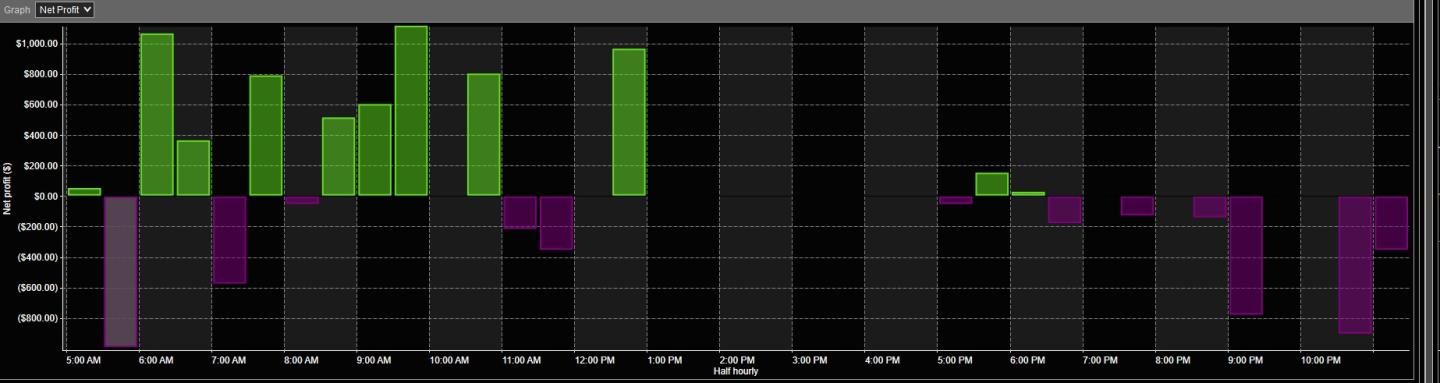
Task: Click the 9:00 PM x-axis label
Action: click(1246, 359)
